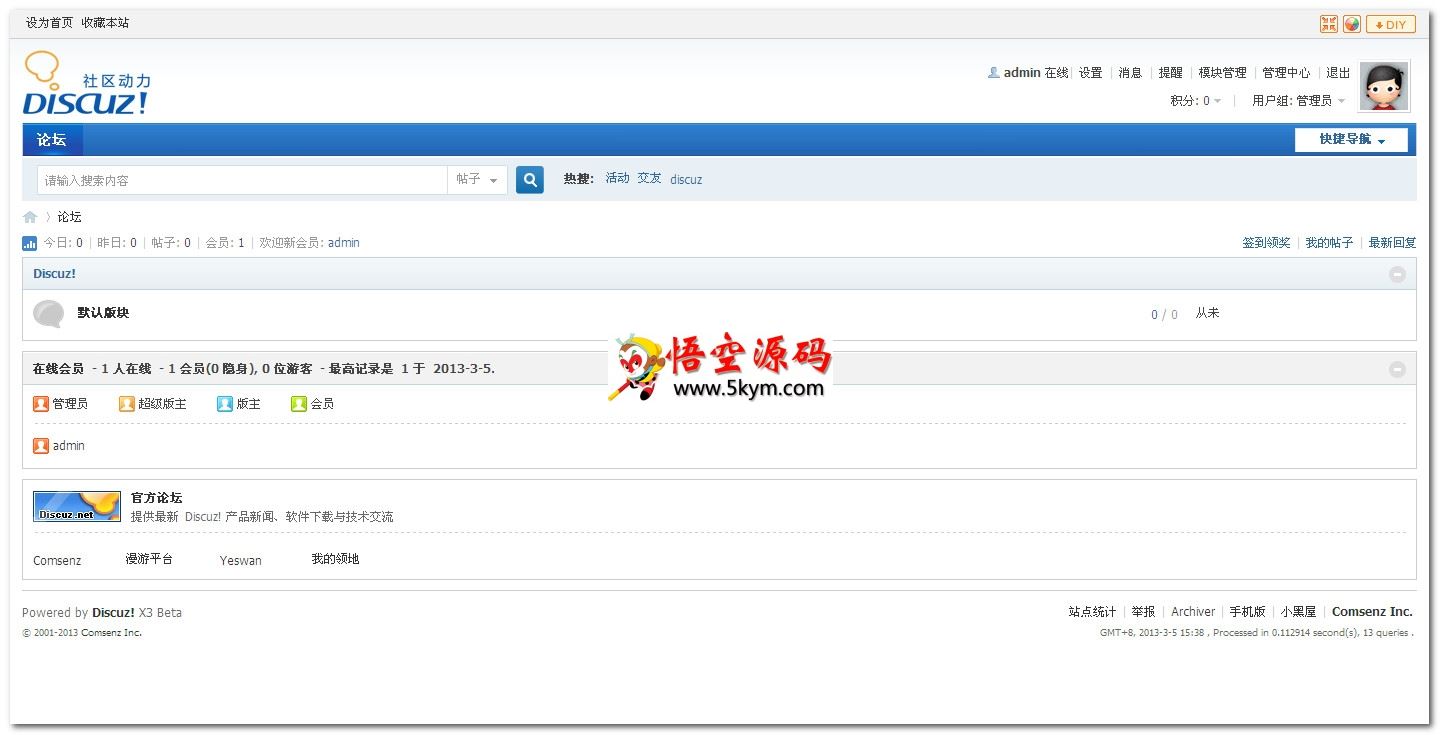The image size is (1440, 735).
Task: Open 小黑屋 footer link
Action: tap(1298, 612)
